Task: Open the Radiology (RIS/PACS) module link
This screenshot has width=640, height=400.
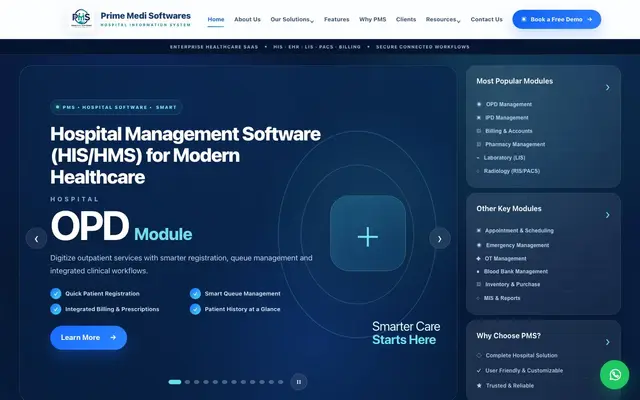Action: tap(512, 171)
